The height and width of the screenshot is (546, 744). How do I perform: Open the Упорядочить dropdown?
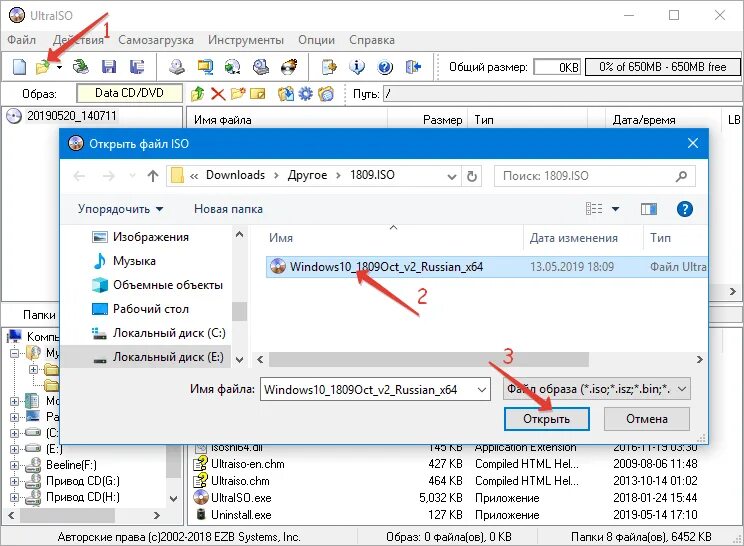(121, 209)
